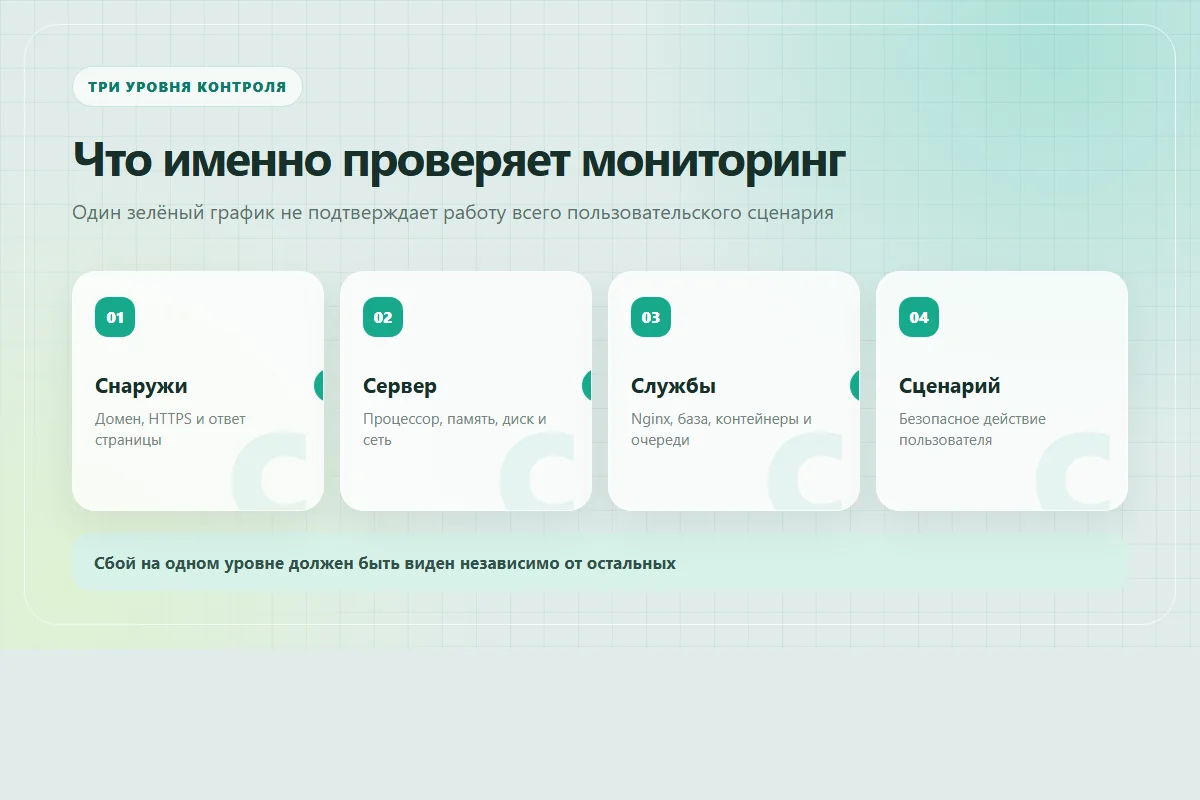
Task: Select the 'Сервер' card title
Action: point(400,386)
